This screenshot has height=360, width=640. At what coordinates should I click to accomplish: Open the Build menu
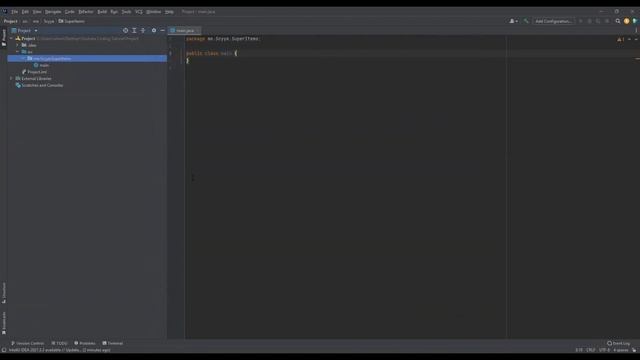pyautogui.click(x=102, y=12)
